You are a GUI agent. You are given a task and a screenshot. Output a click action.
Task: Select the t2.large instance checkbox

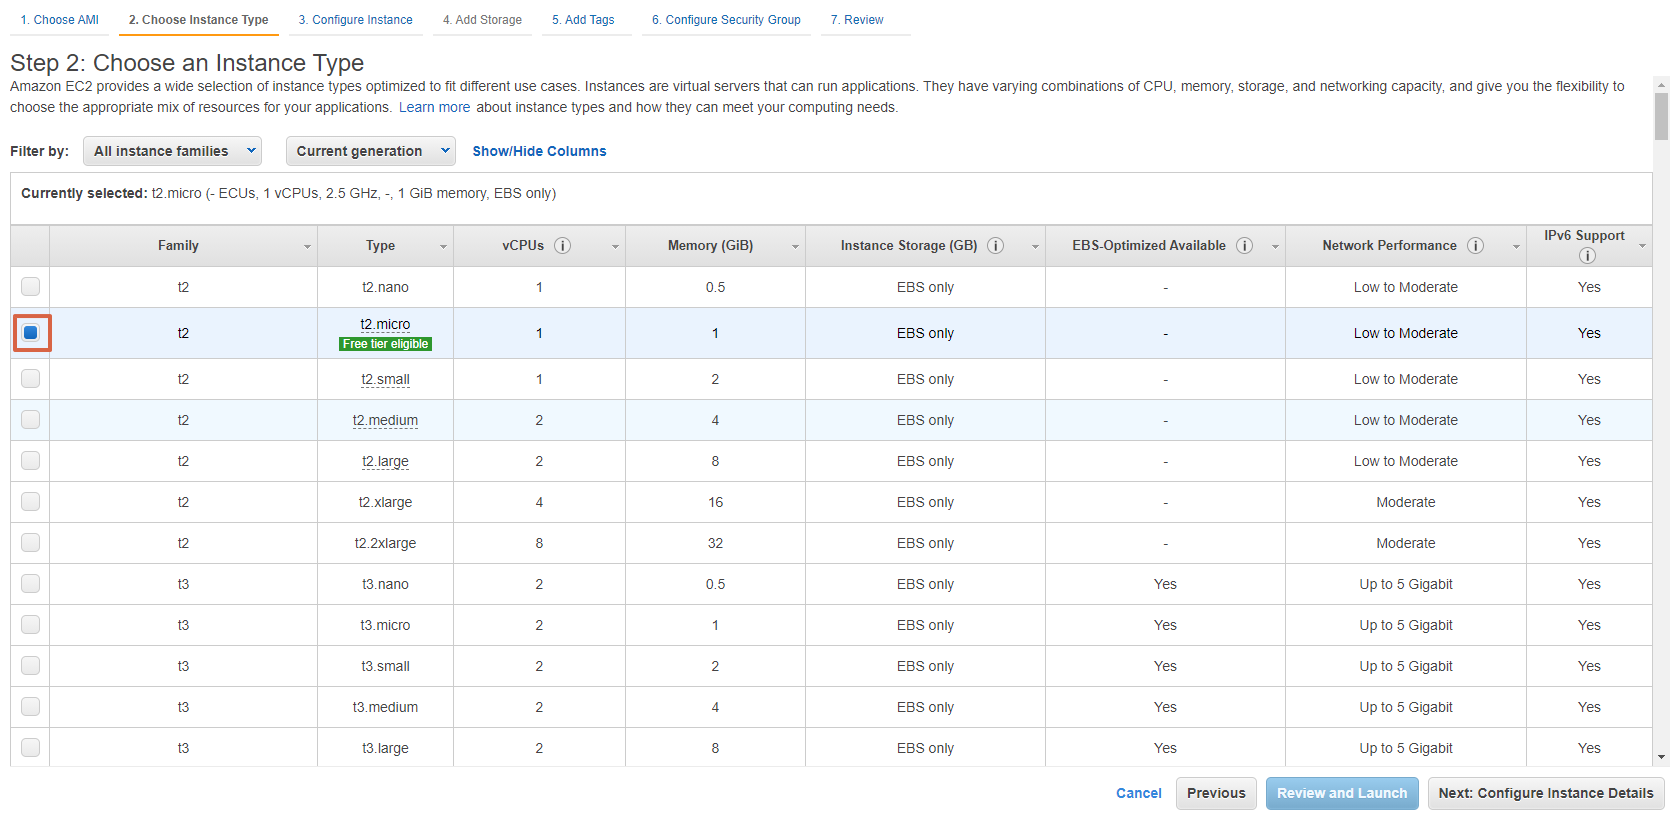click(x=31, y=461)
